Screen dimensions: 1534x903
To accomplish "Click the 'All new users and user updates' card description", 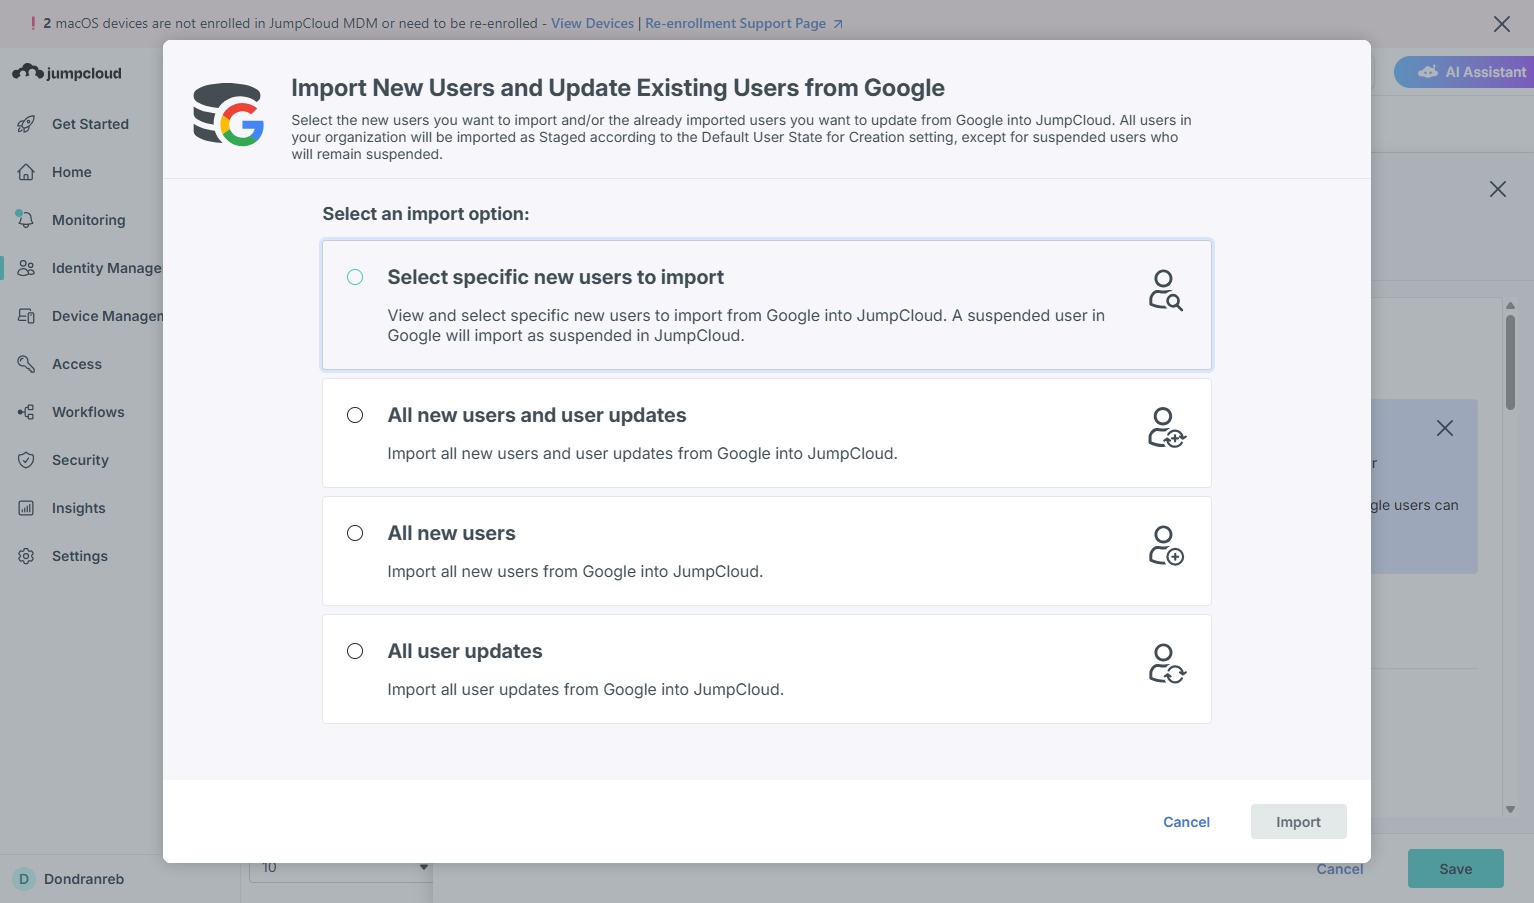I will click(x=642, y=453).
